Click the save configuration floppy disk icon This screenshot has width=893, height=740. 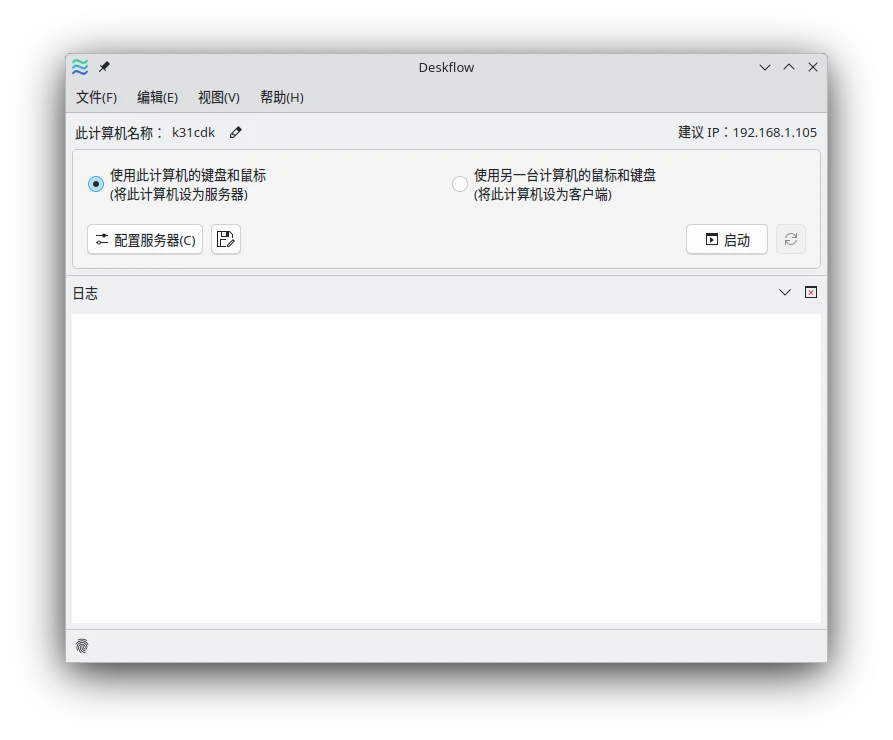[x=226, y=239]
